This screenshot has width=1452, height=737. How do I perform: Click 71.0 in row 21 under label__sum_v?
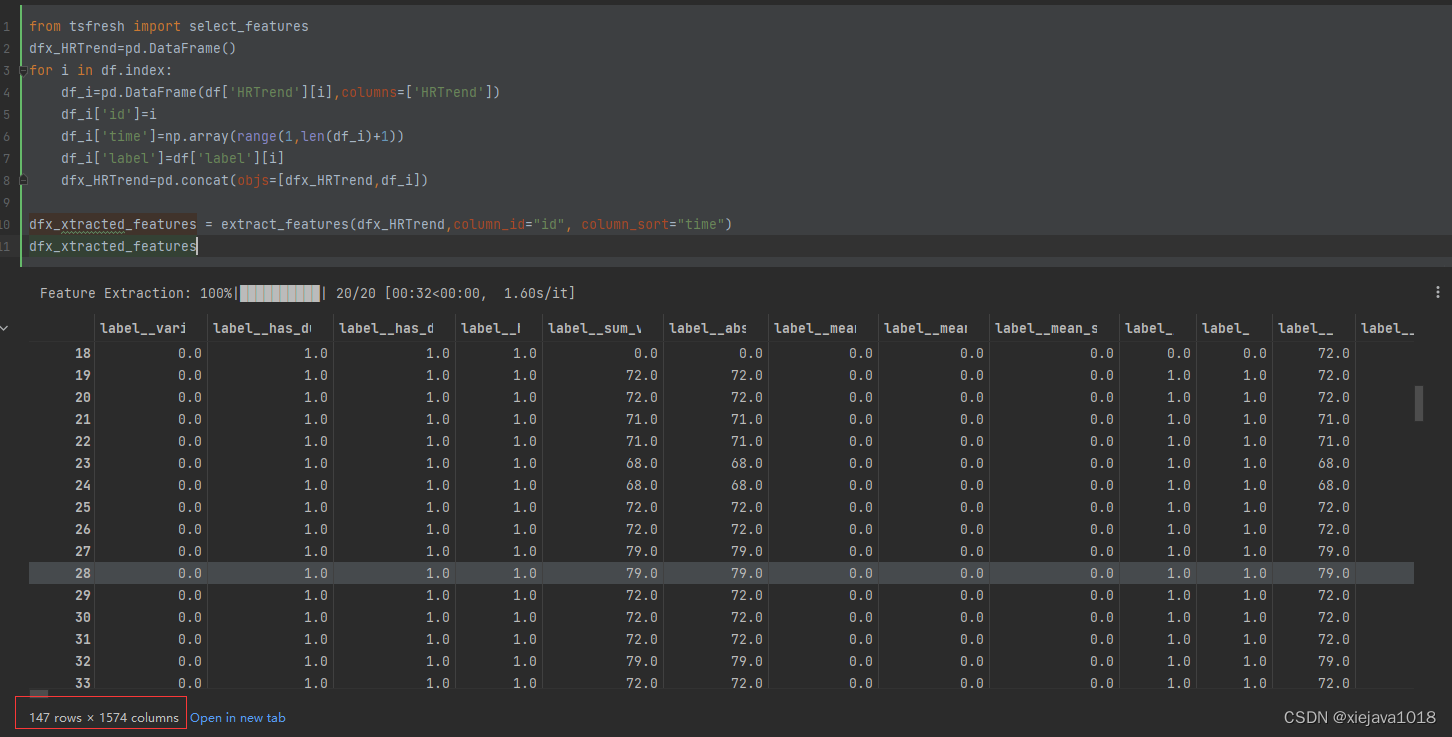pos(641,419)
